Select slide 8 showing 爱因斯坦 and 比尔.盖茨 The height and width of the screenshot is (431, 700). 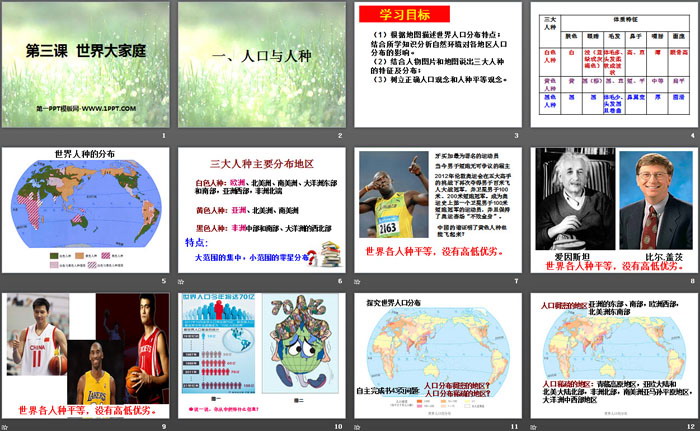tap(614, 210)
